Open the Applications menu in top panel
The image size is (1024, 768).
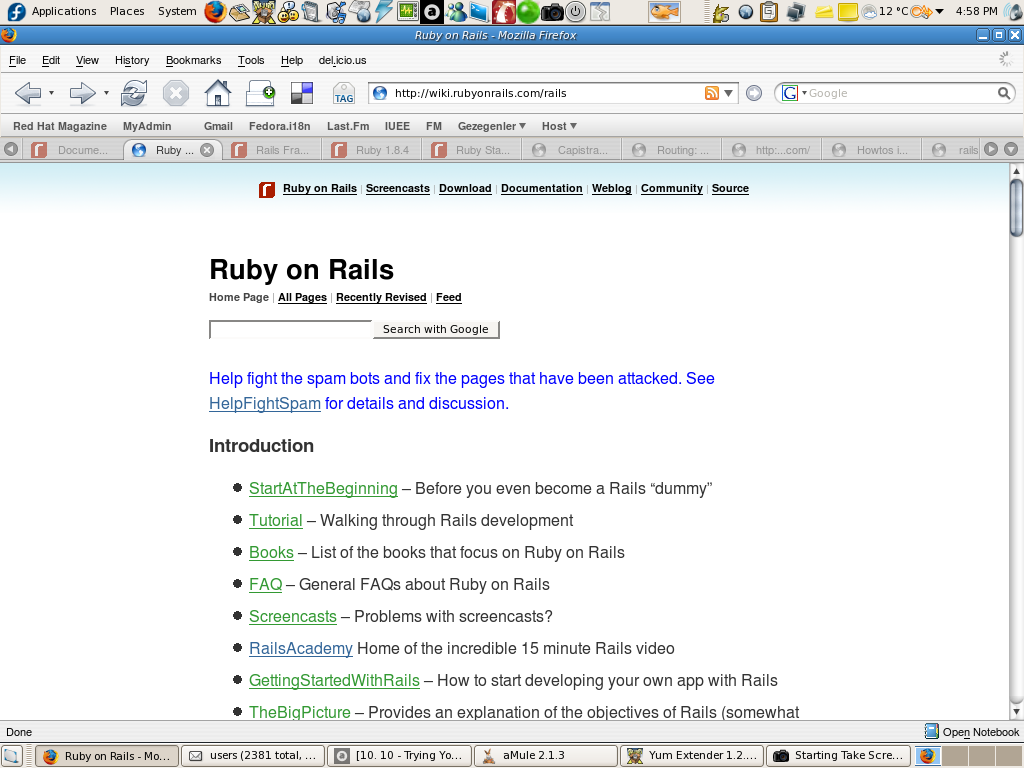coord(64,11)
